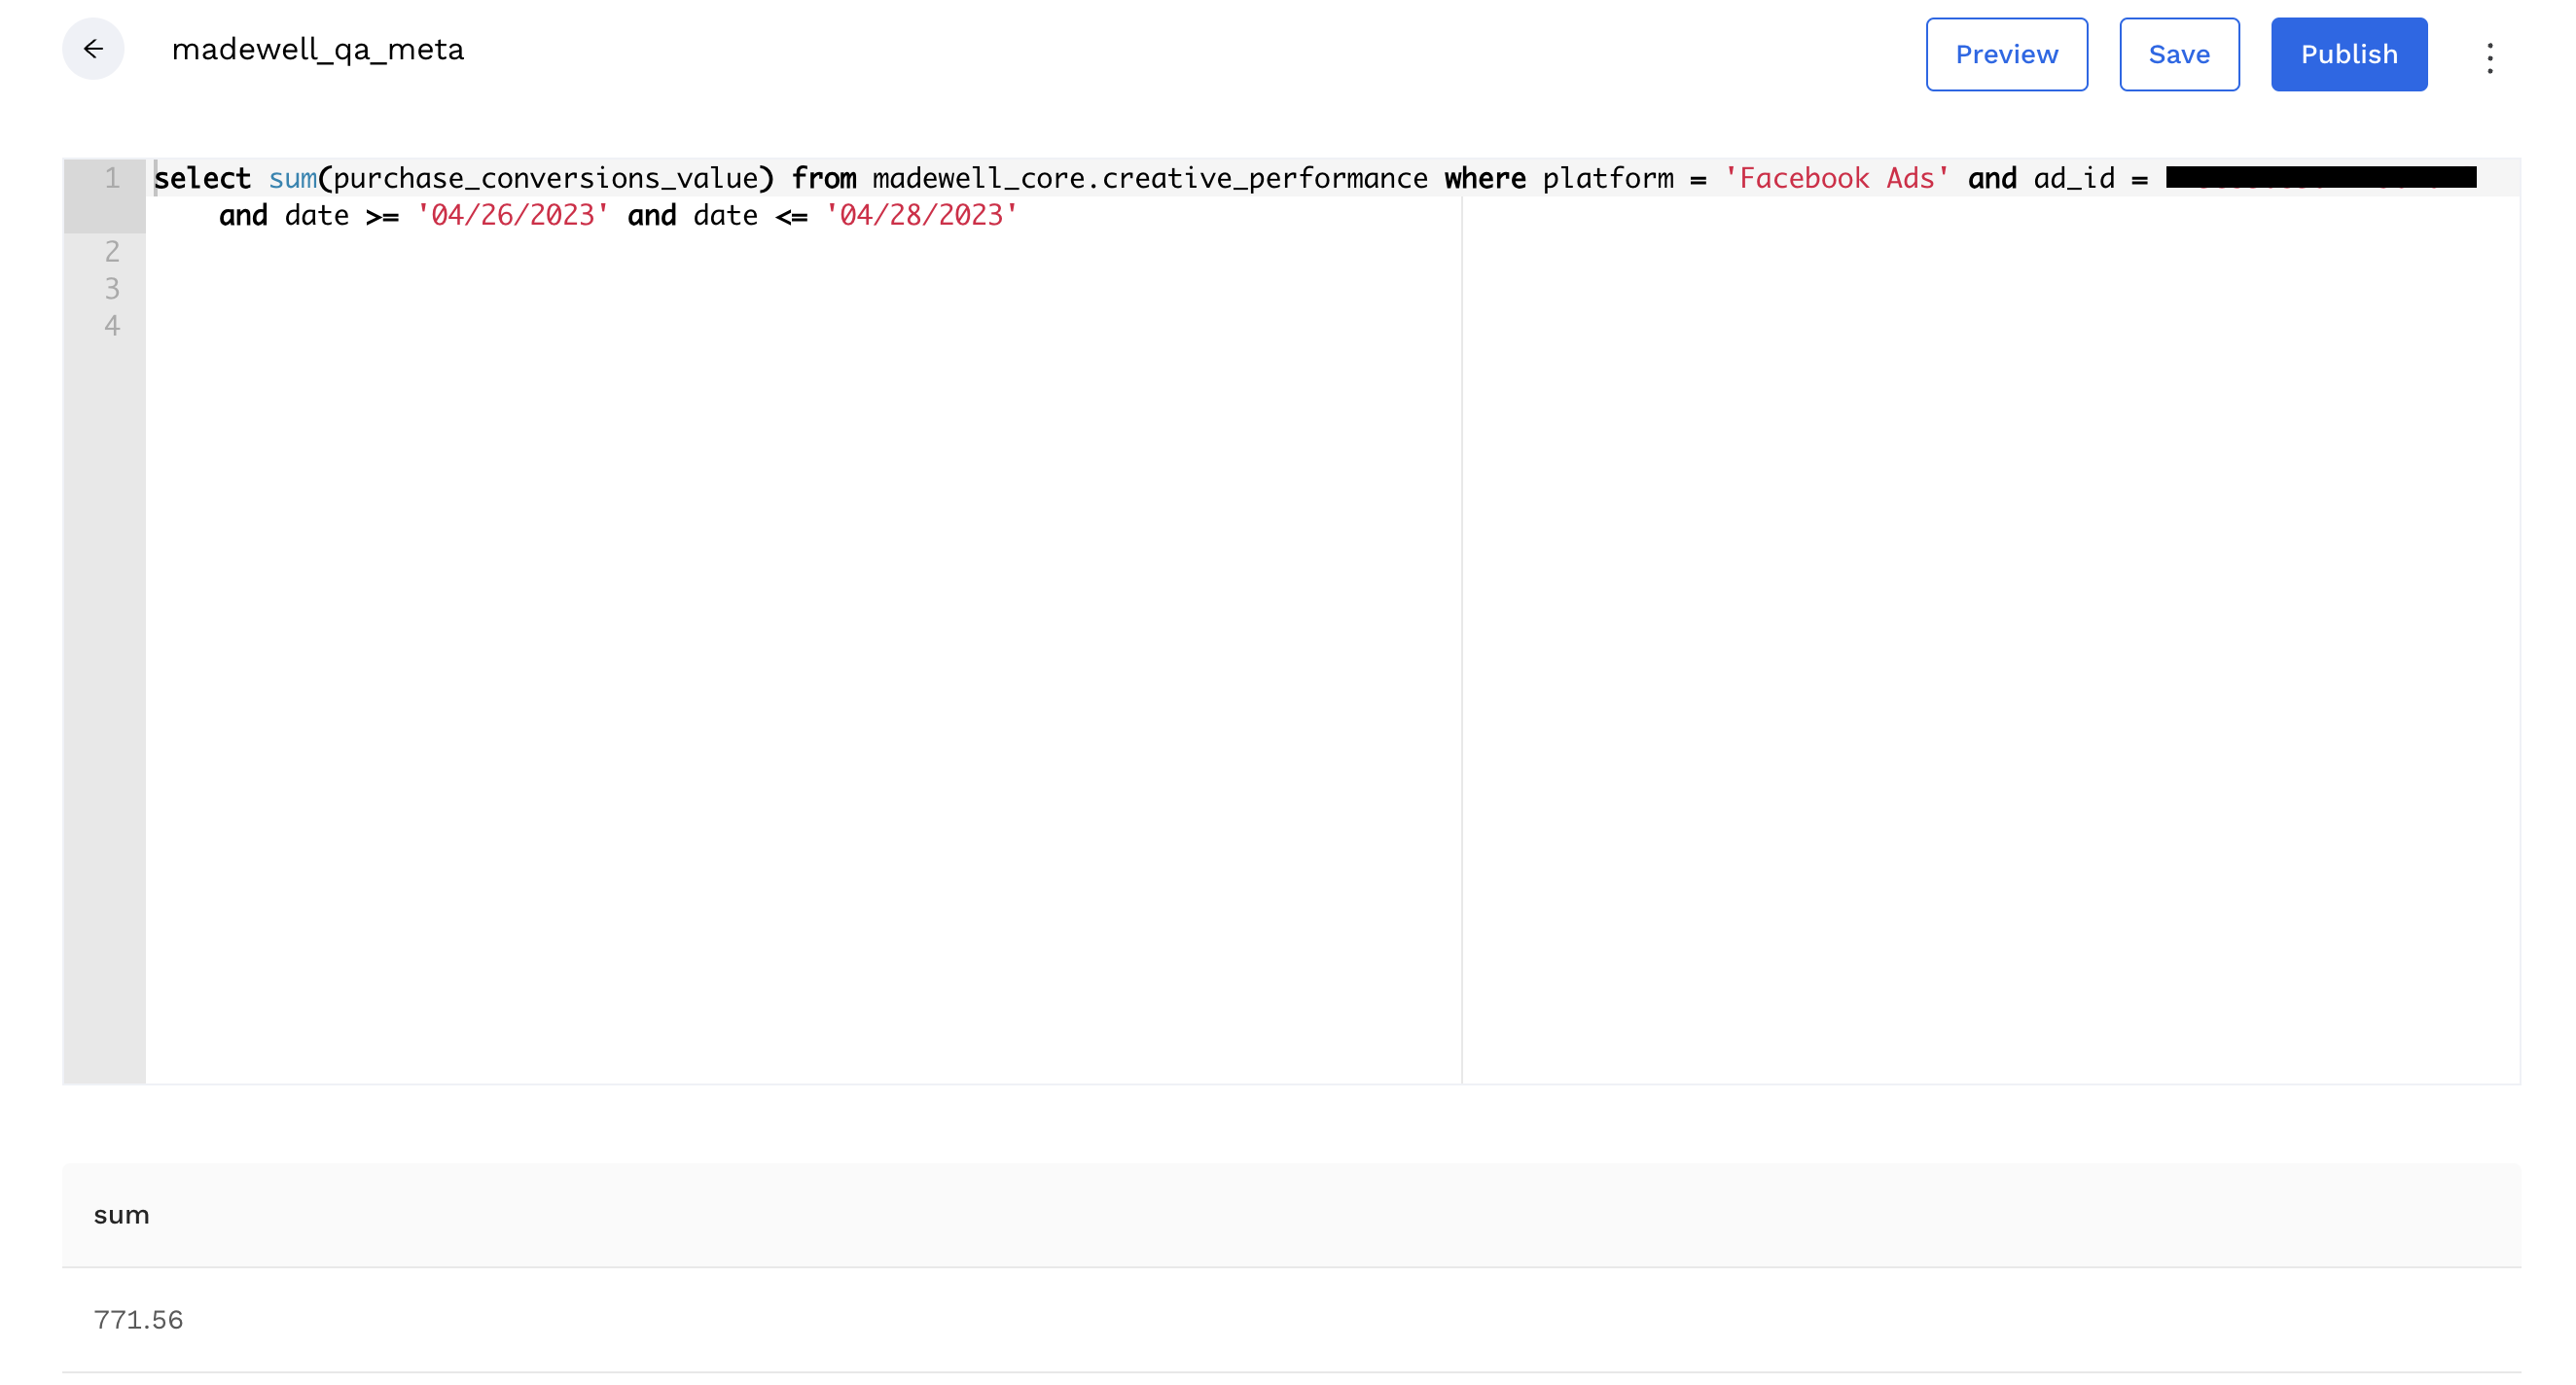Click line number 1 in the gutter
The height and width of the screenshot is (1385, 2576).
pyautogui.click(x=111, y=178)
